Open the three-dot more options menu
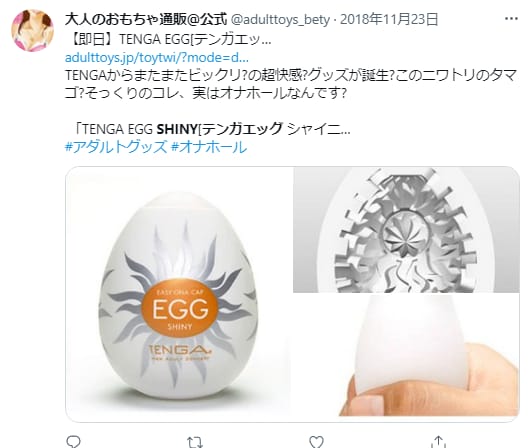Screen dimensions: 532x448 tap(511, 19)
